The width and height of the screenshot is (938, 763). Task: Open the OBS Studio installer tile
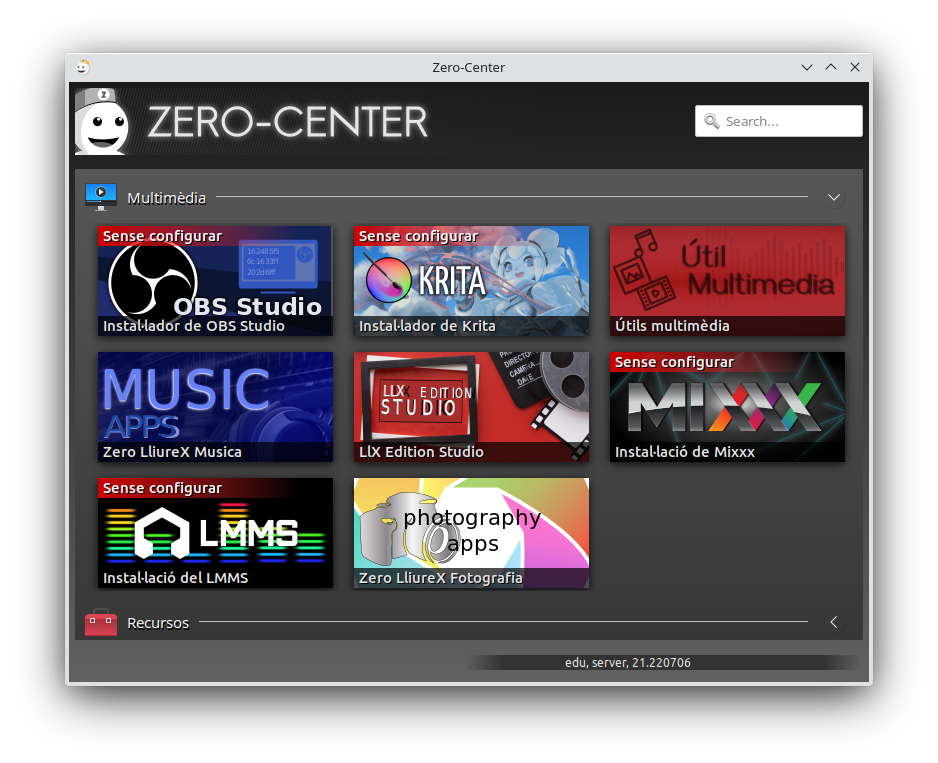pos(215,280)
